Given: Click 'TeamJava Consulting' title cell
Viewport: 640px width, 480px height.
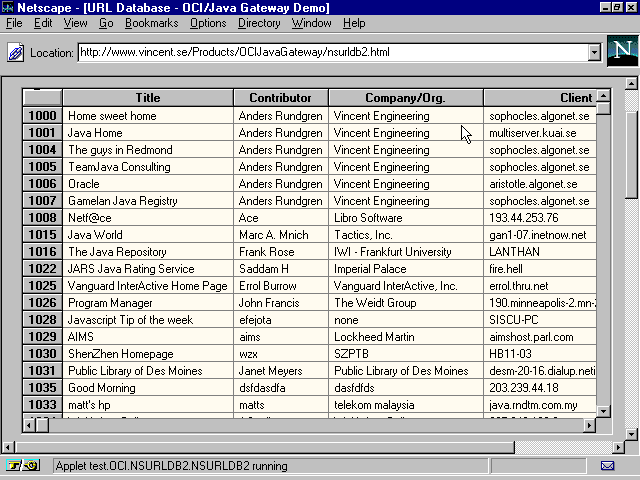Looking at the screenshot, I should [148, 167].
